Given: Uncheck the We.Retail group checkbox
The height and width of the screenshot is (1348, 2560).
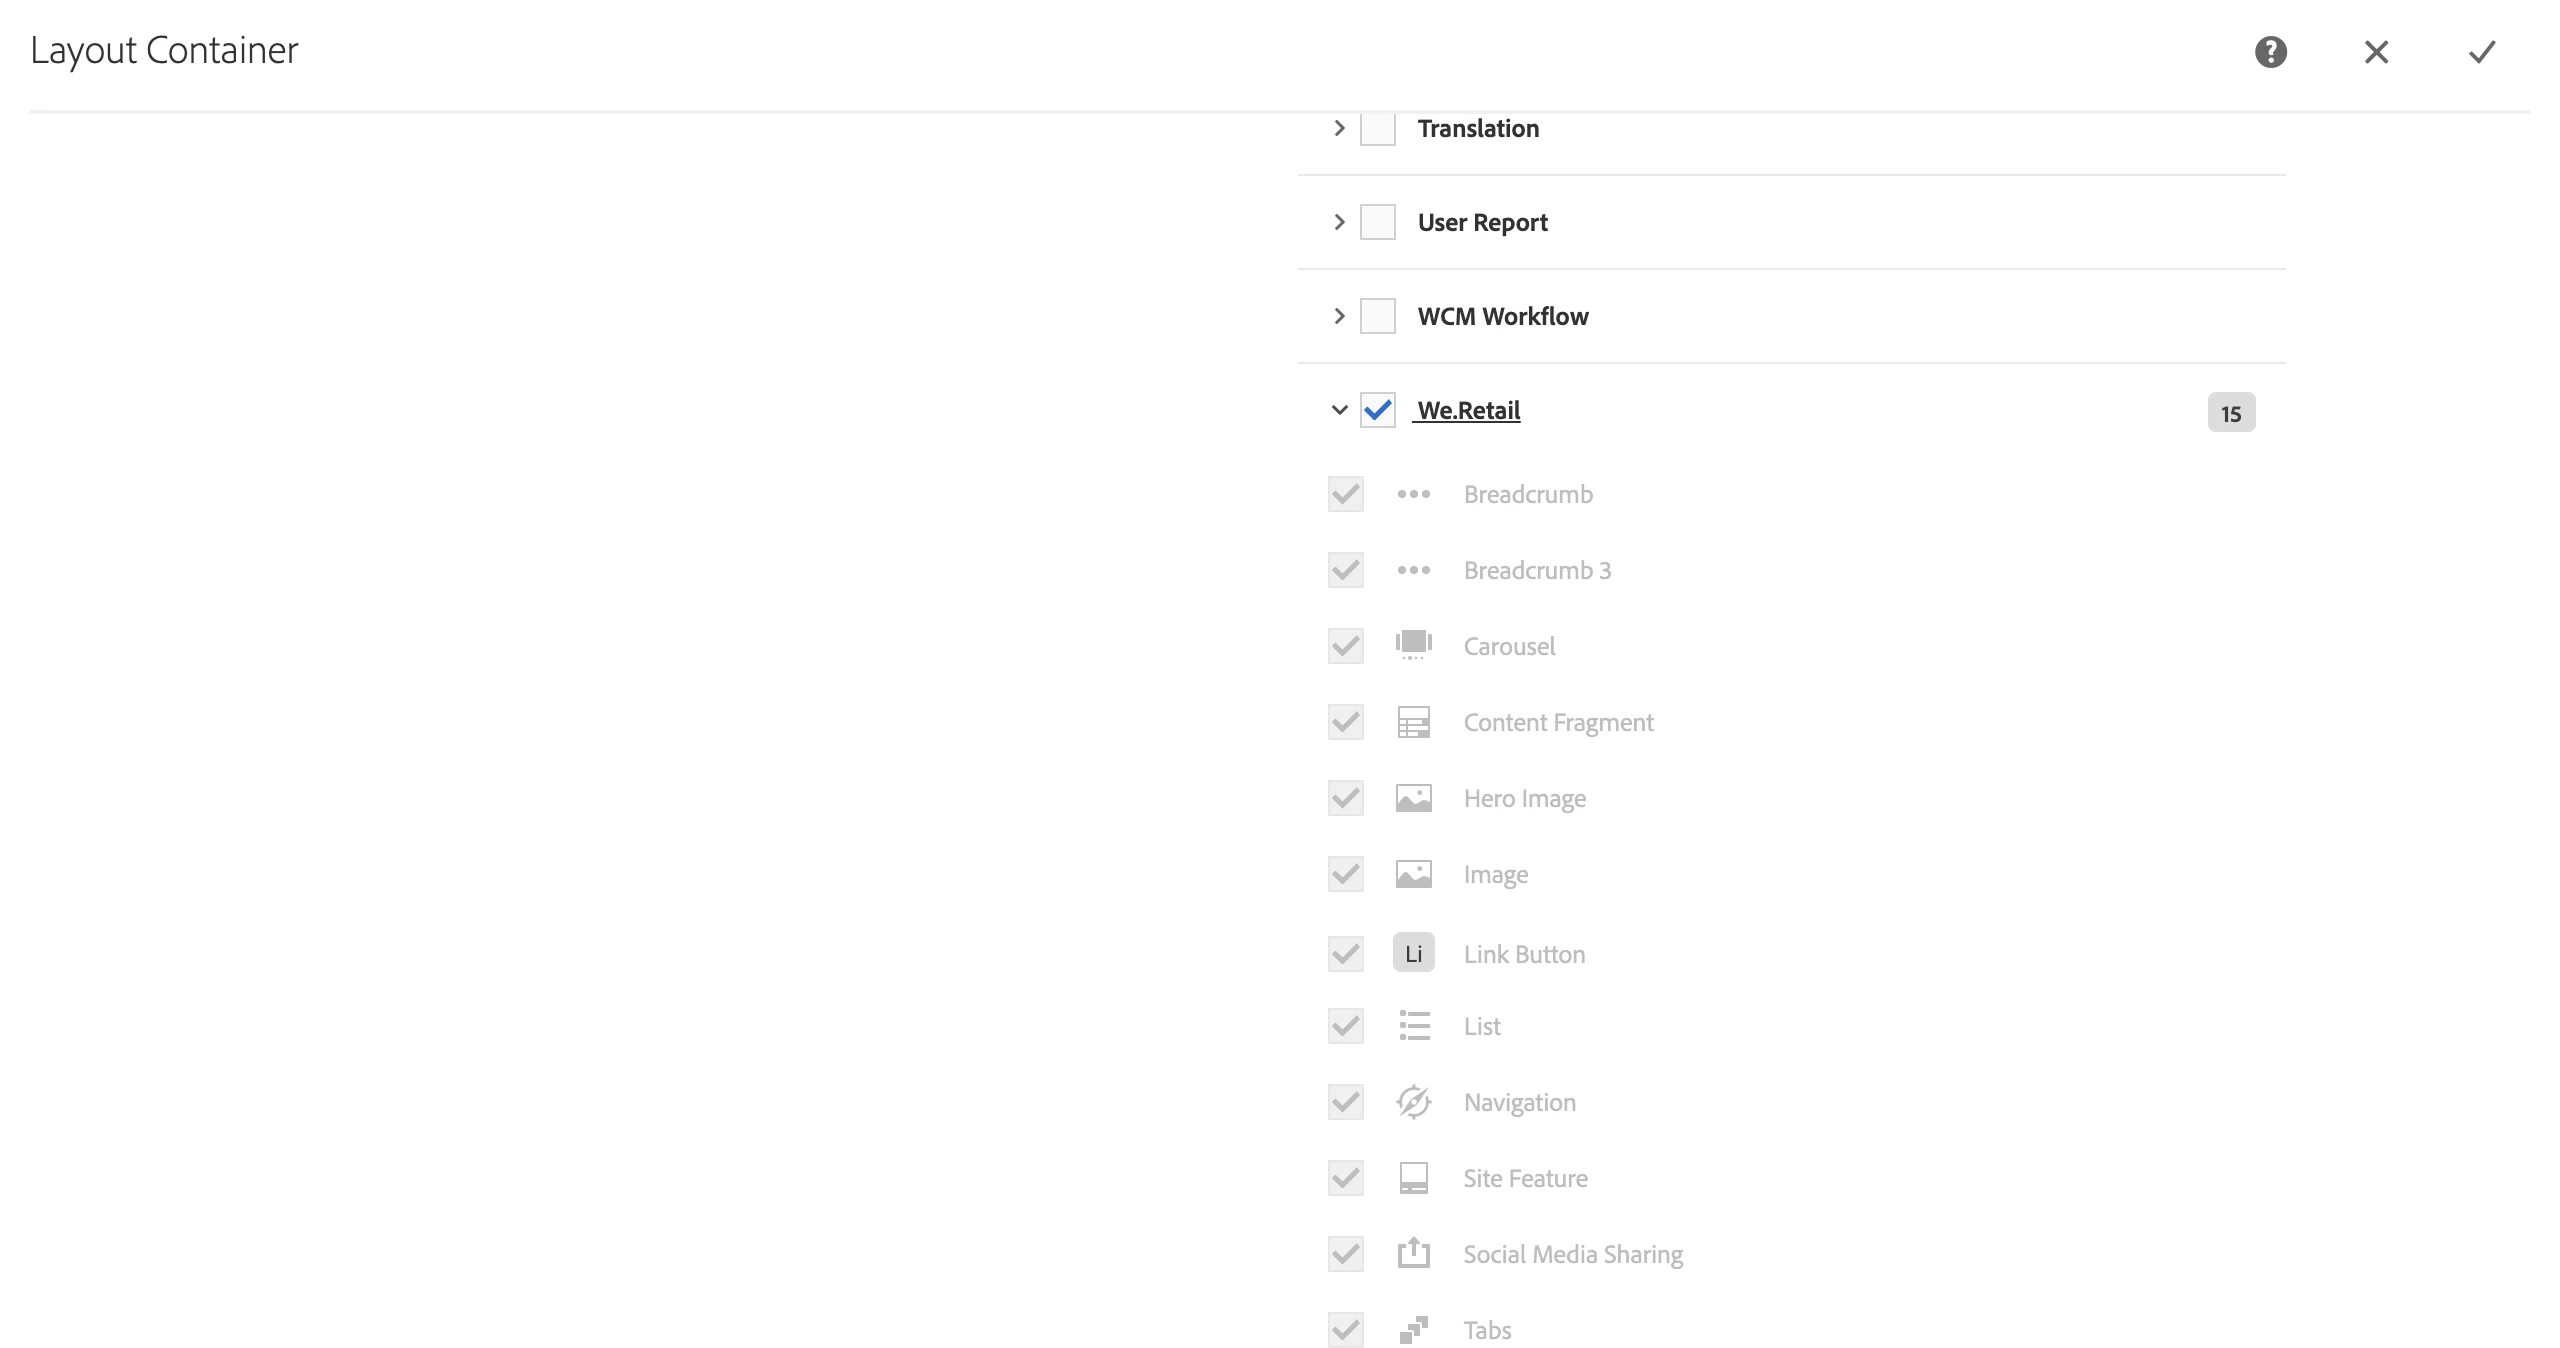Looking at the screenshot, I should click(x=1377, y=410).
